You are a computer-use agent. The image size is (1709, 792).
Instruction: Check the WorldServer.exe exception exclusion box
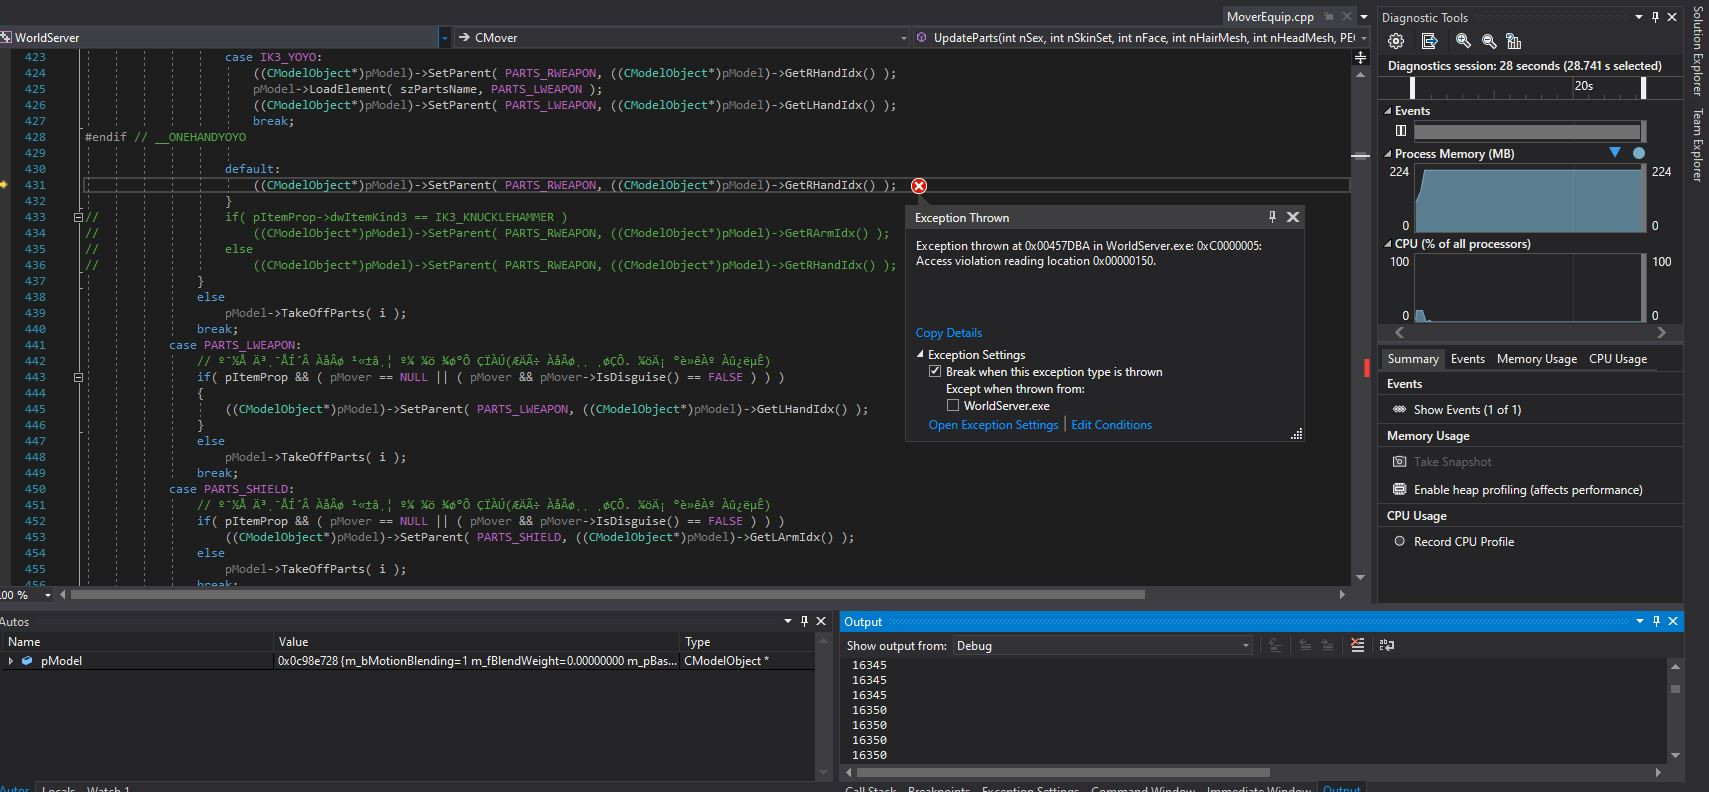(x=953, y=405)
